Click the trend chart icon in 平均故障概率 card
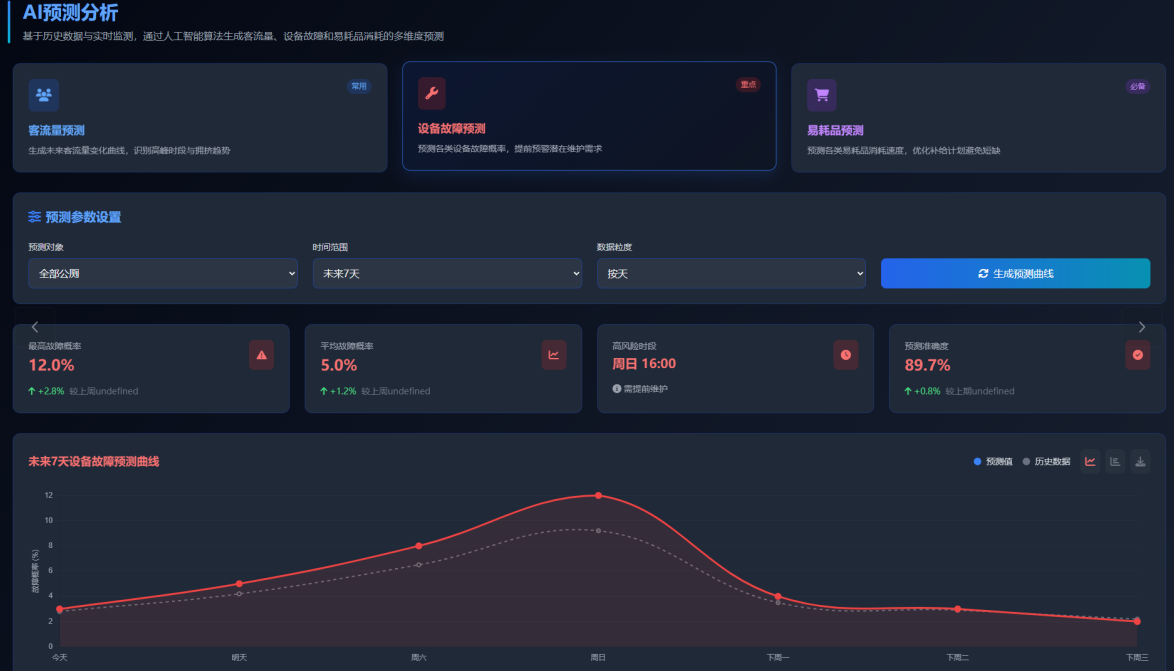The height and width of the screenshot is (671, 1174). coord(553,355)
